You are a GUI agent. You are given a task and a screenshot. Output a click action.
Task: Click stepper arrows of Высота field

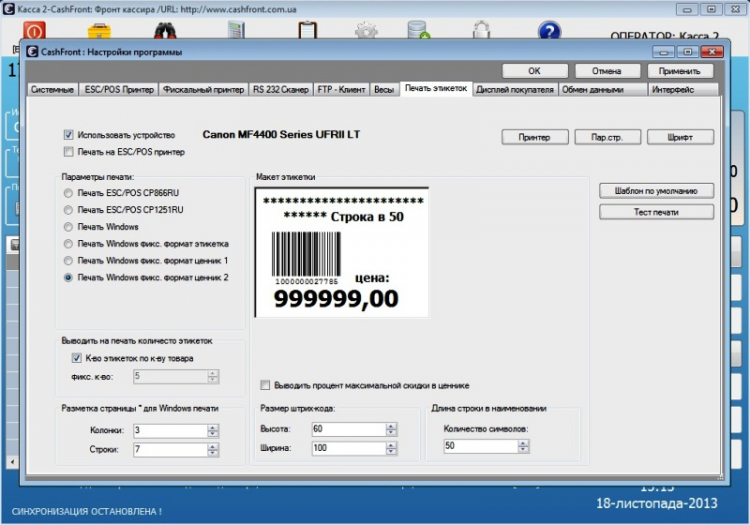(x=391, y=429)
